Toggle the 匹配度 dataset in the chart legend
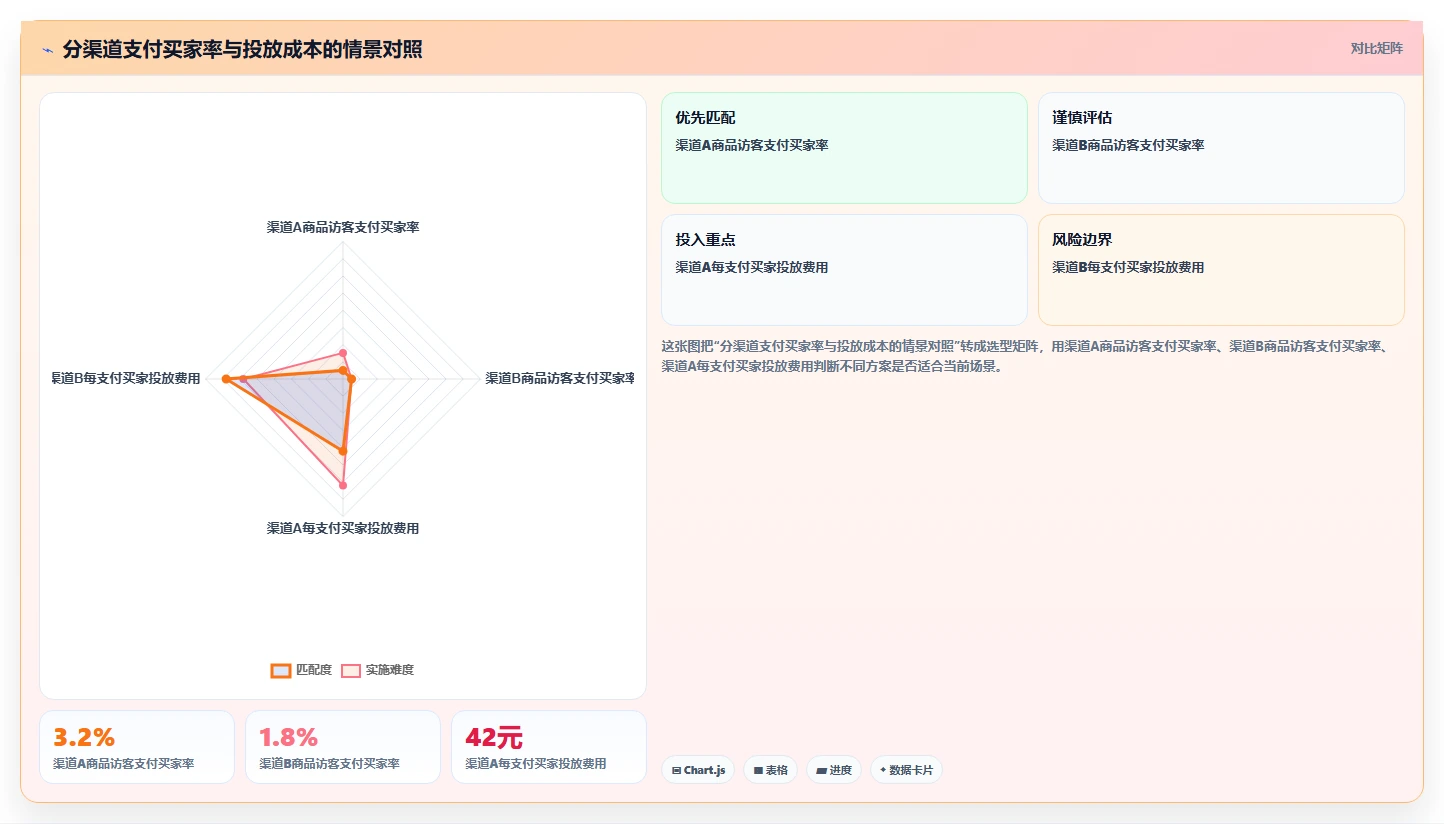1444x824 pixels. pos(301,670)
